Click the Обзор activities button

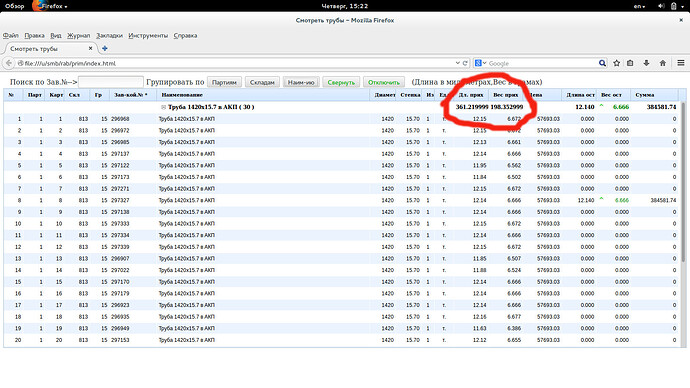point(15,6)
